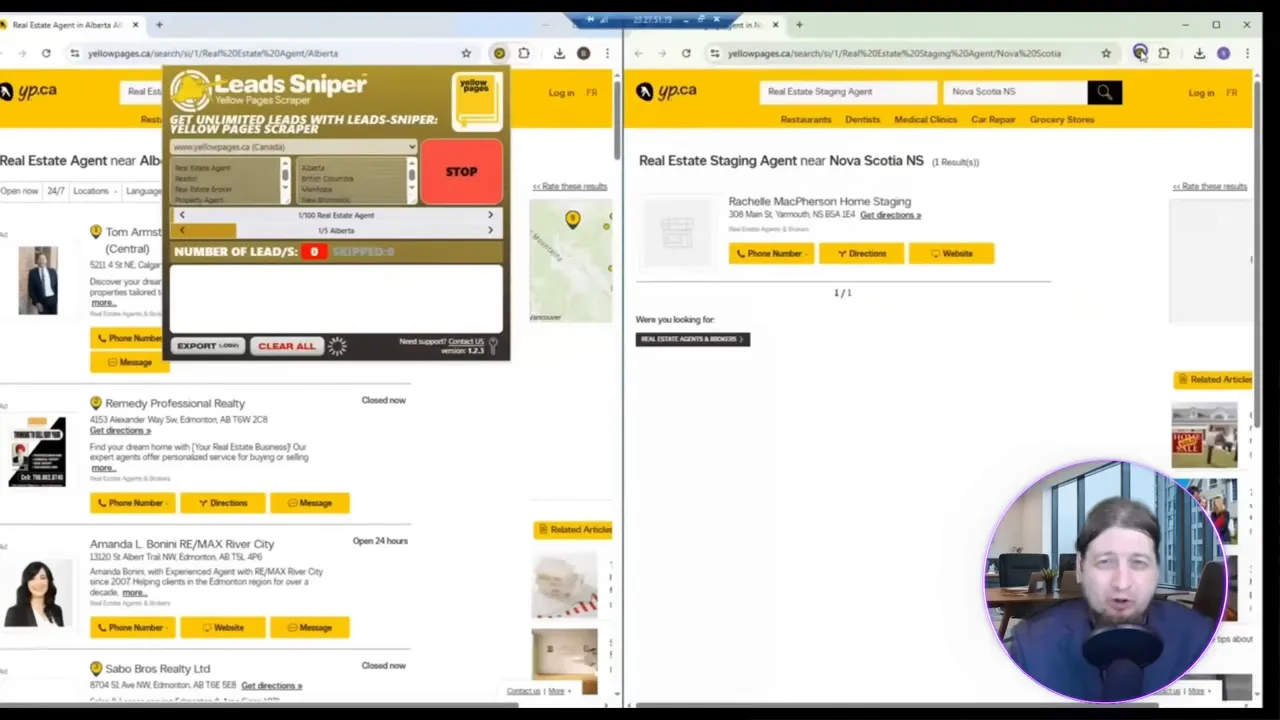Click the Leads Sniper crosshair logo
The image size is (1280, 720).
point(189,91)
